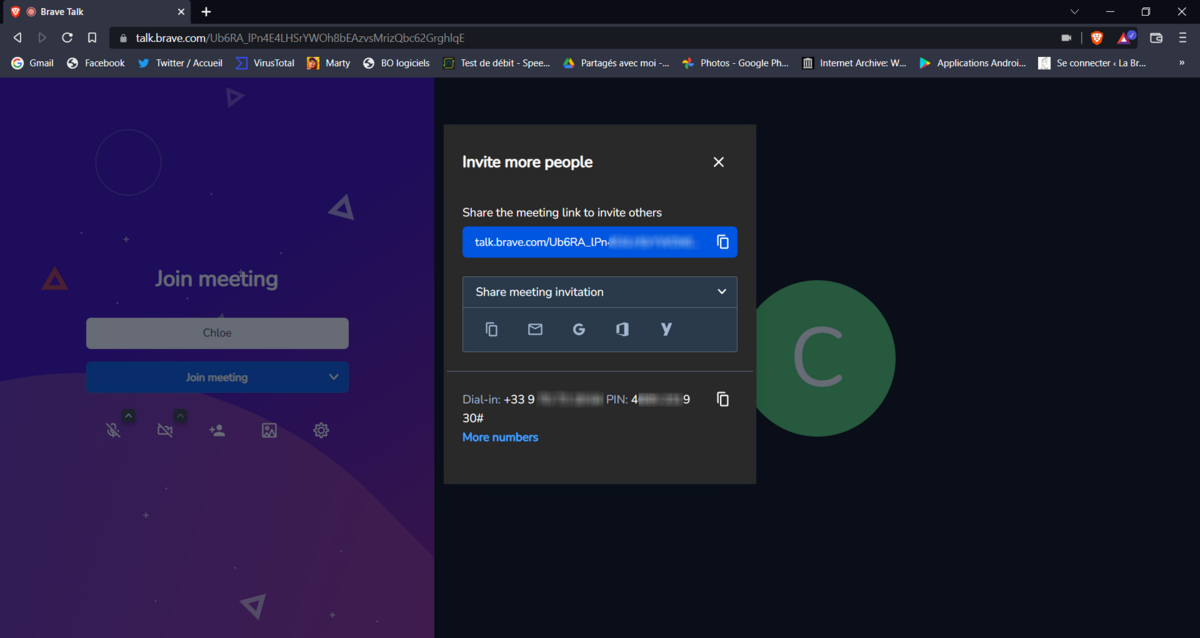Toggle the muted microphone icon

click(113, 430)
